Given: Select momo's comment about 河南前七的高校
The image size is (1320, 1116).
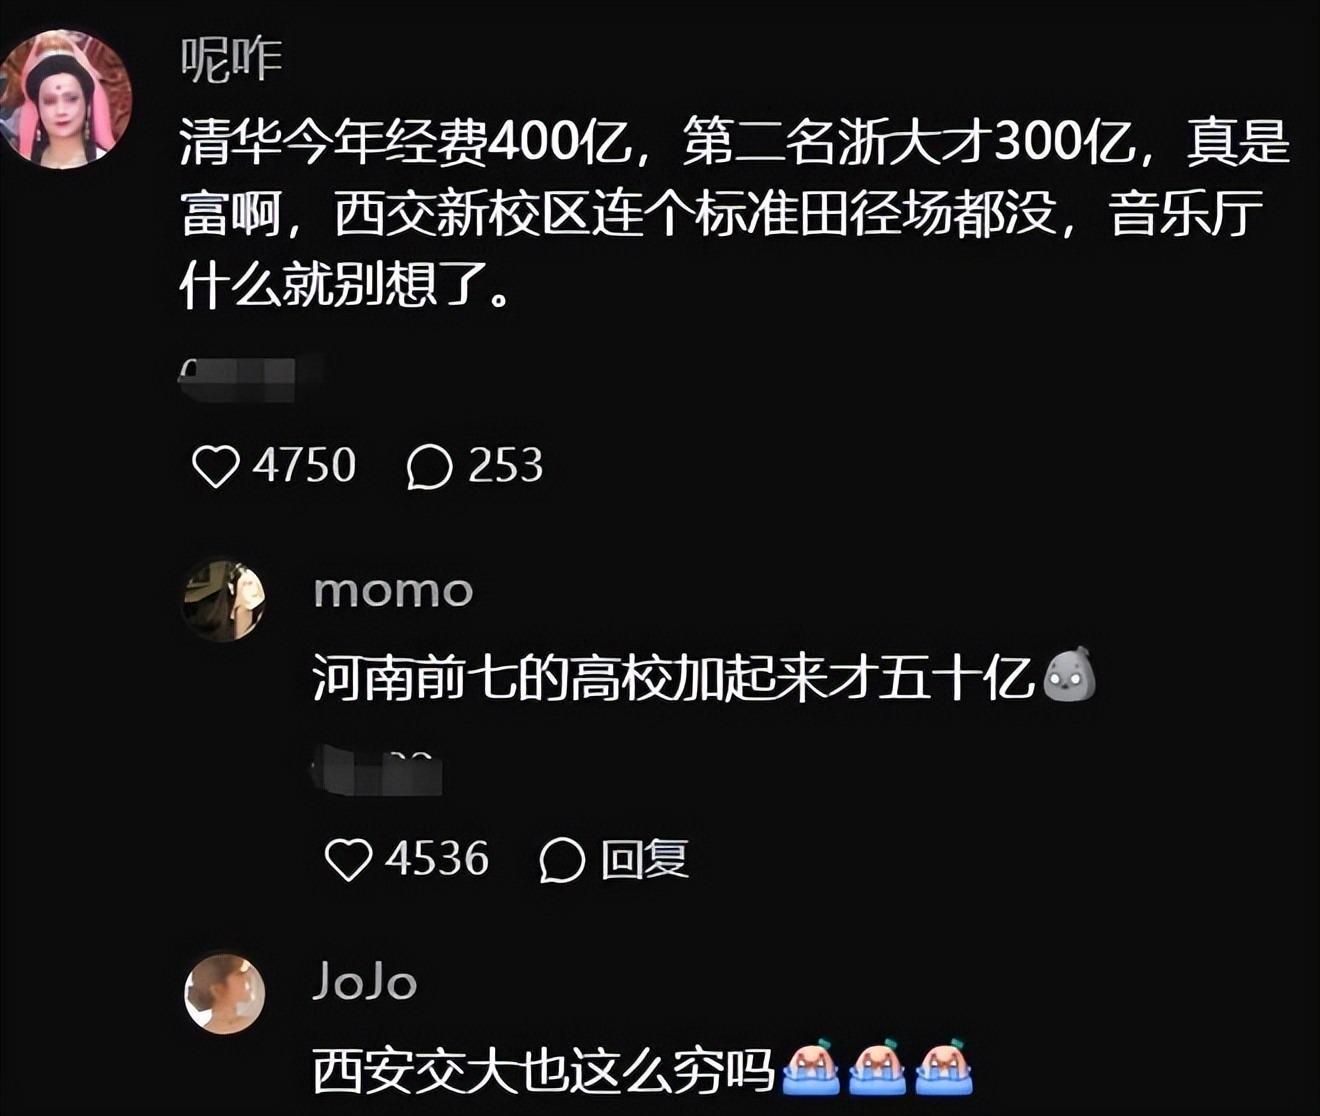Looking at the screenshot, I should click(x=674, y=679).
